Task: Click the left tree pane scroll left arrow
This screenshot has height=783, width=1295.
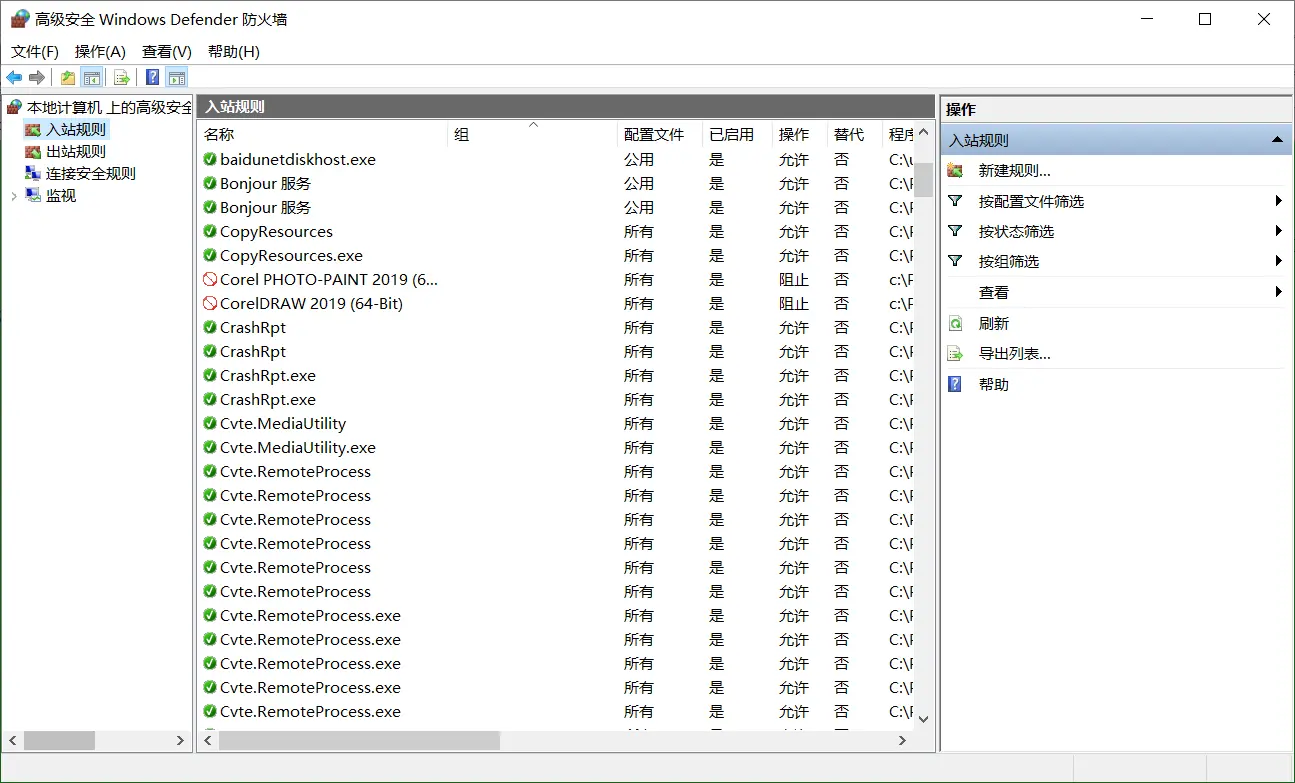Action: coord(12,741)
